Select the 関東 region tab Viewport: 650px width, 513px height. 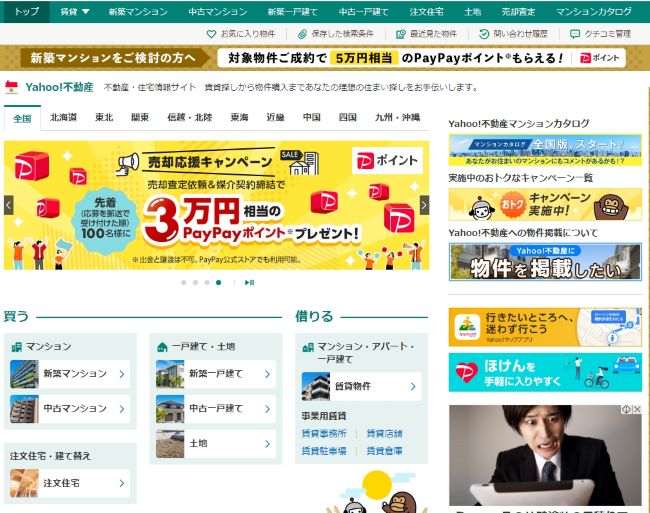coord(140,117)
